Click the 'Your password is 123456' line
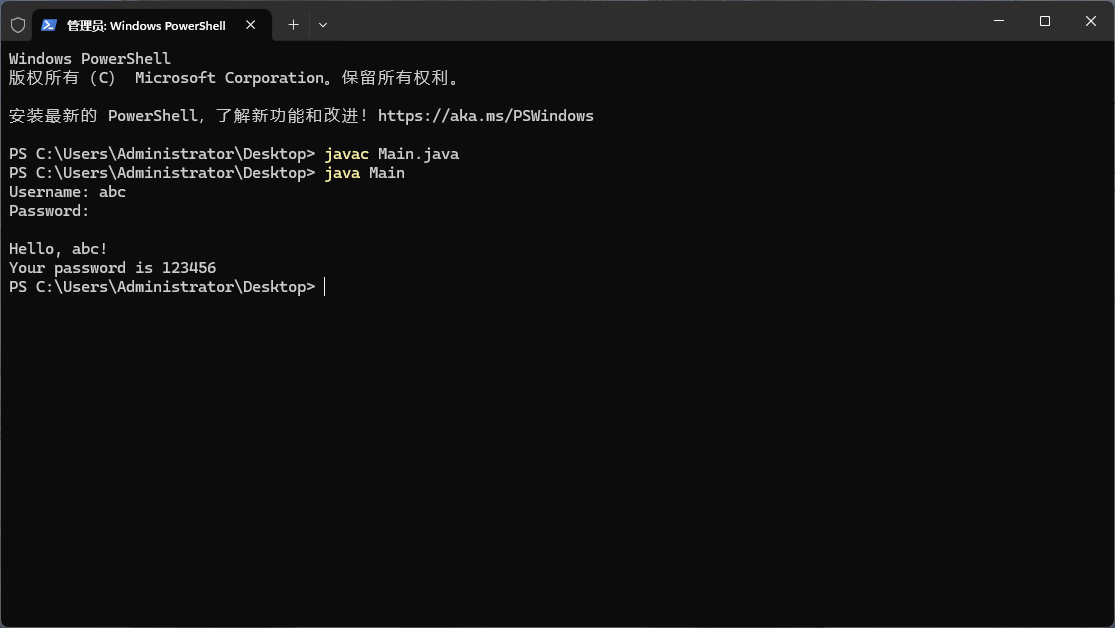1115x628 pixels. [x=112, y=268]
